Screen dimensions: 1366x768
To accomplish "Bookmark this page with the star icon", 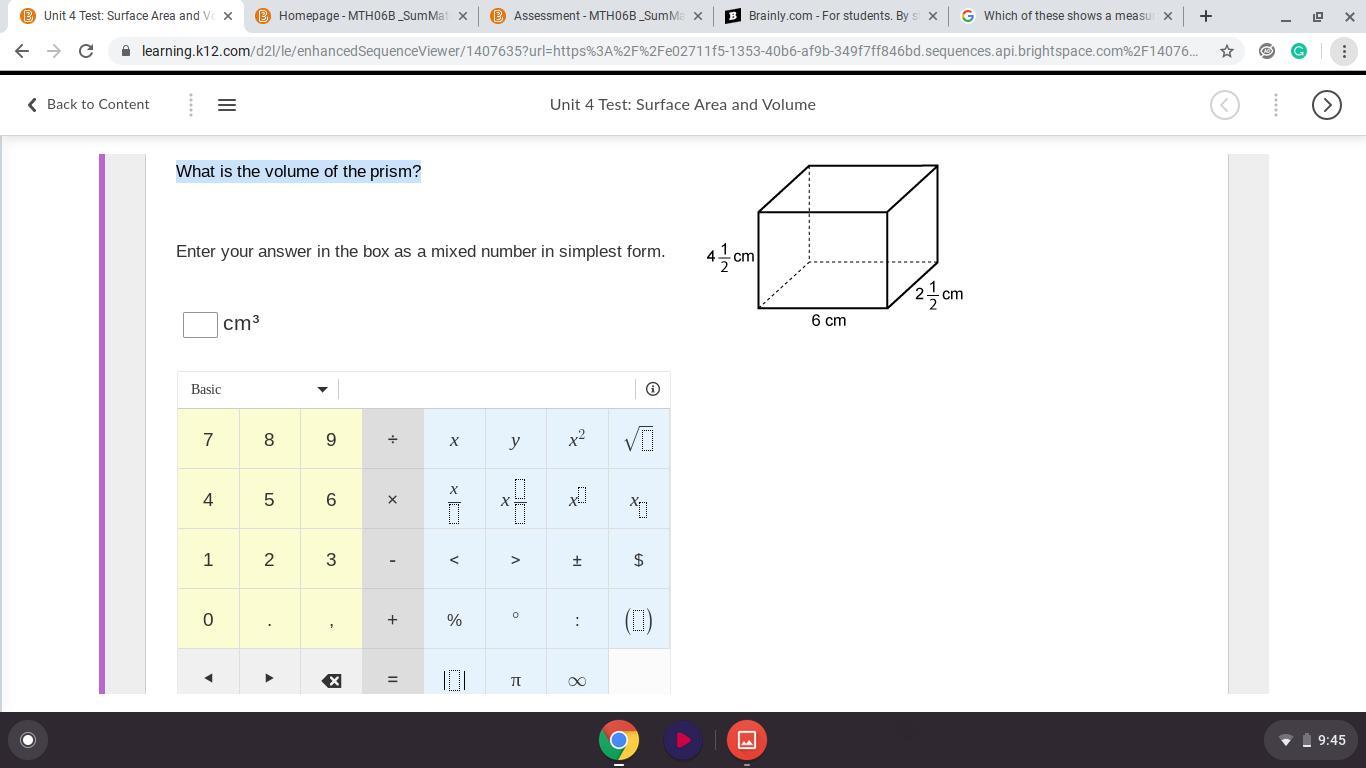I will click(x=1225, y=51).
